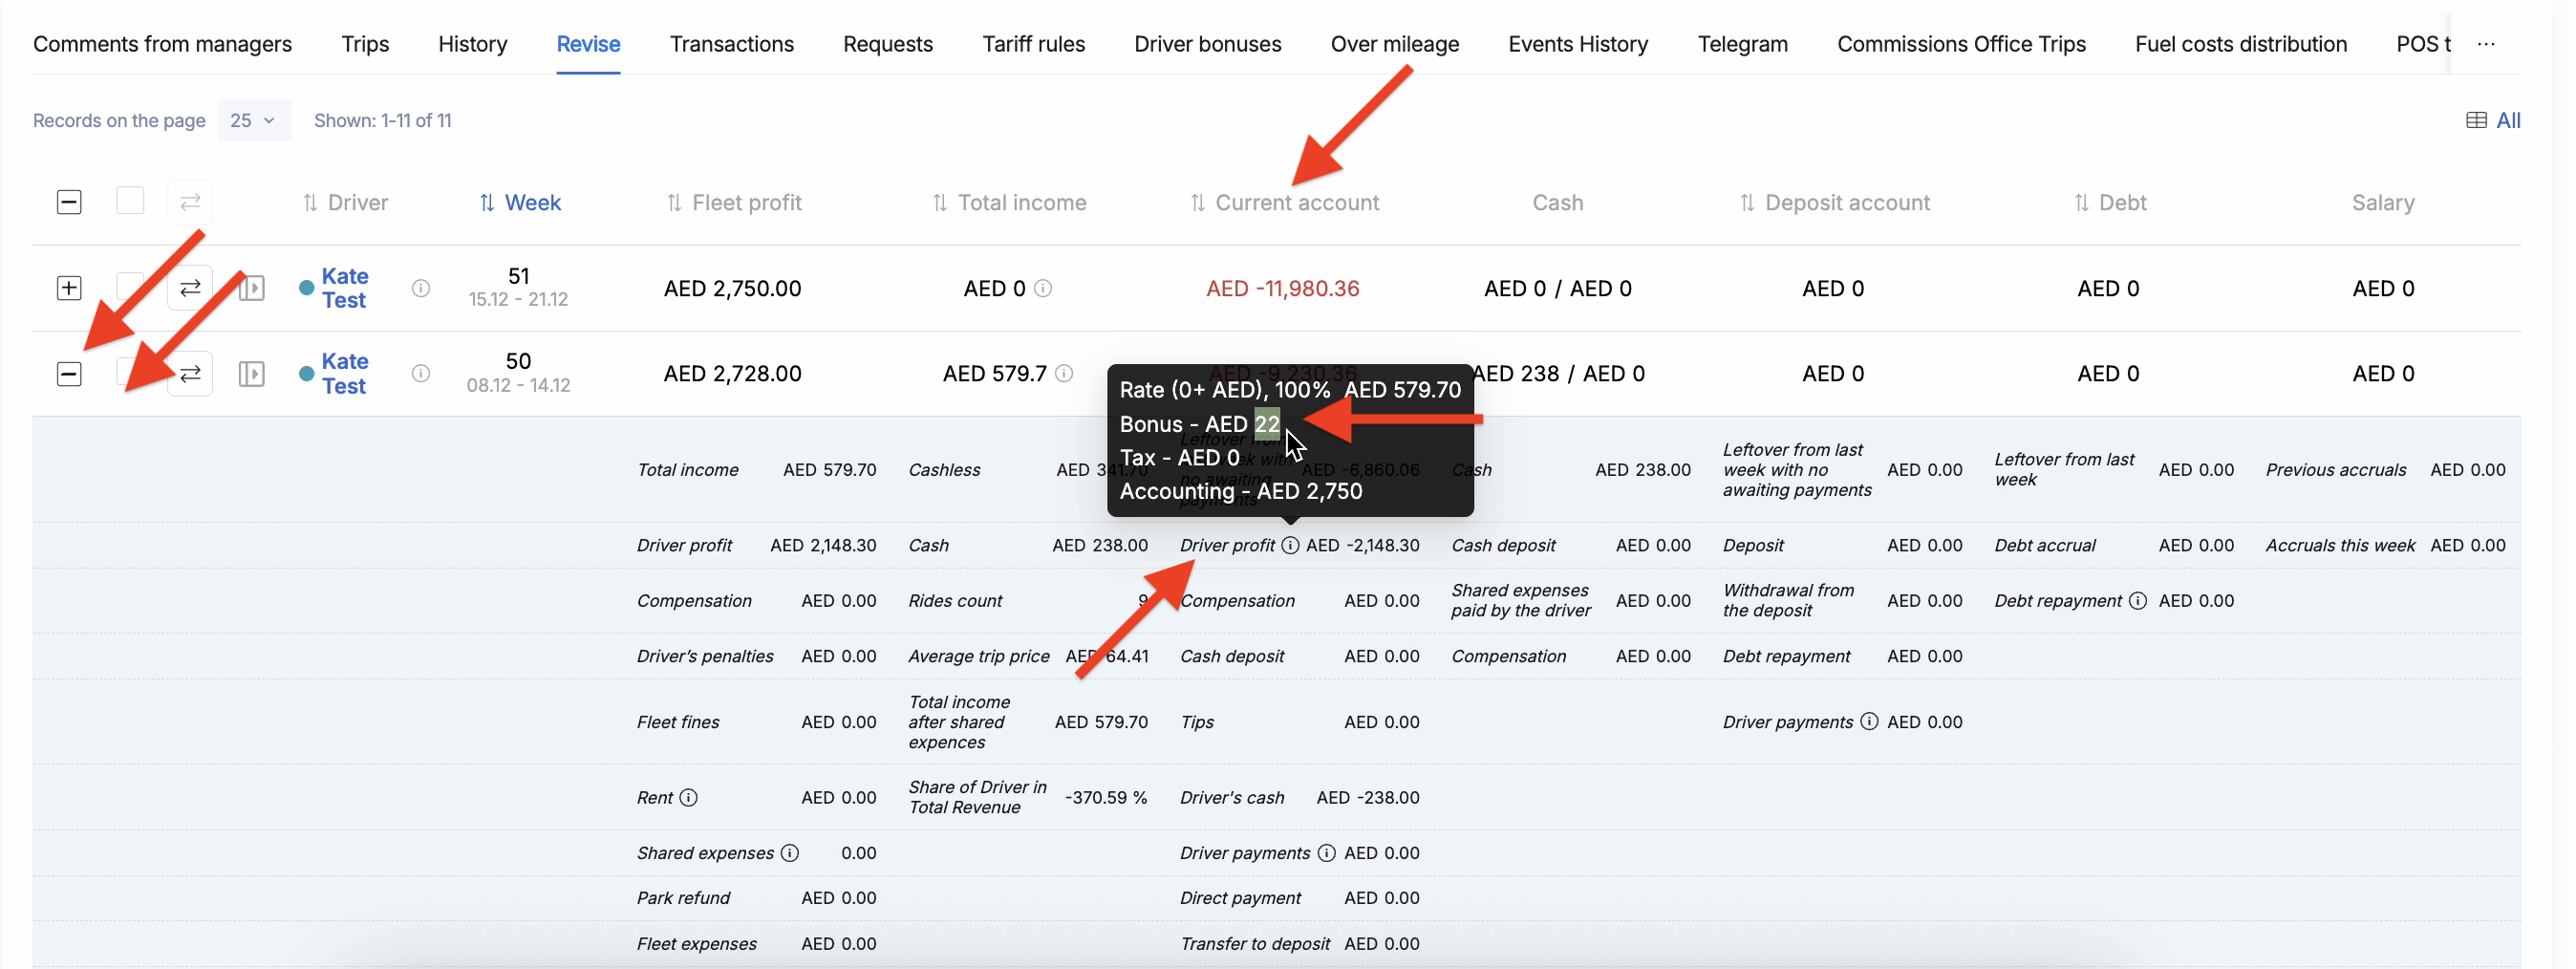The height and width of the screenshot is (969, 2576).
Task: Sort by the Debt column
Action: tap(2110, 203)
